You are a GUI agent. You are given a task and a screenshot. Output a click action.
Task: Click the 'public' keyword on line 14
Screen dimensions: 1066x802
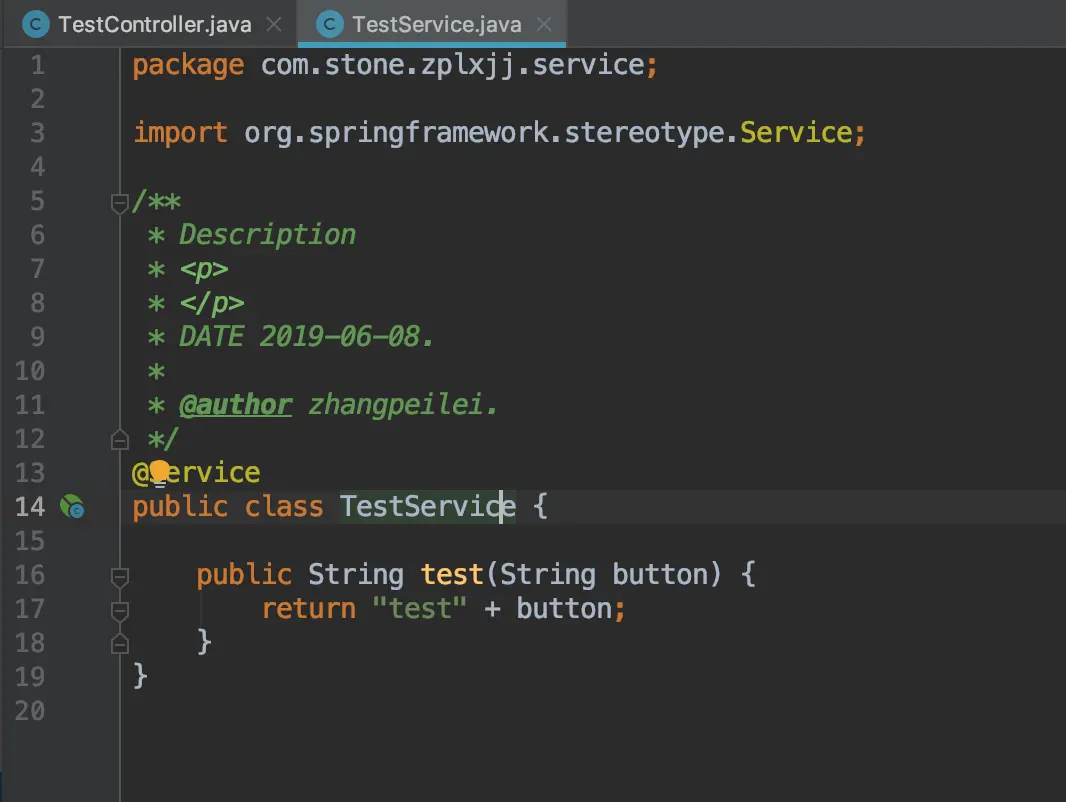click(180, 508)
